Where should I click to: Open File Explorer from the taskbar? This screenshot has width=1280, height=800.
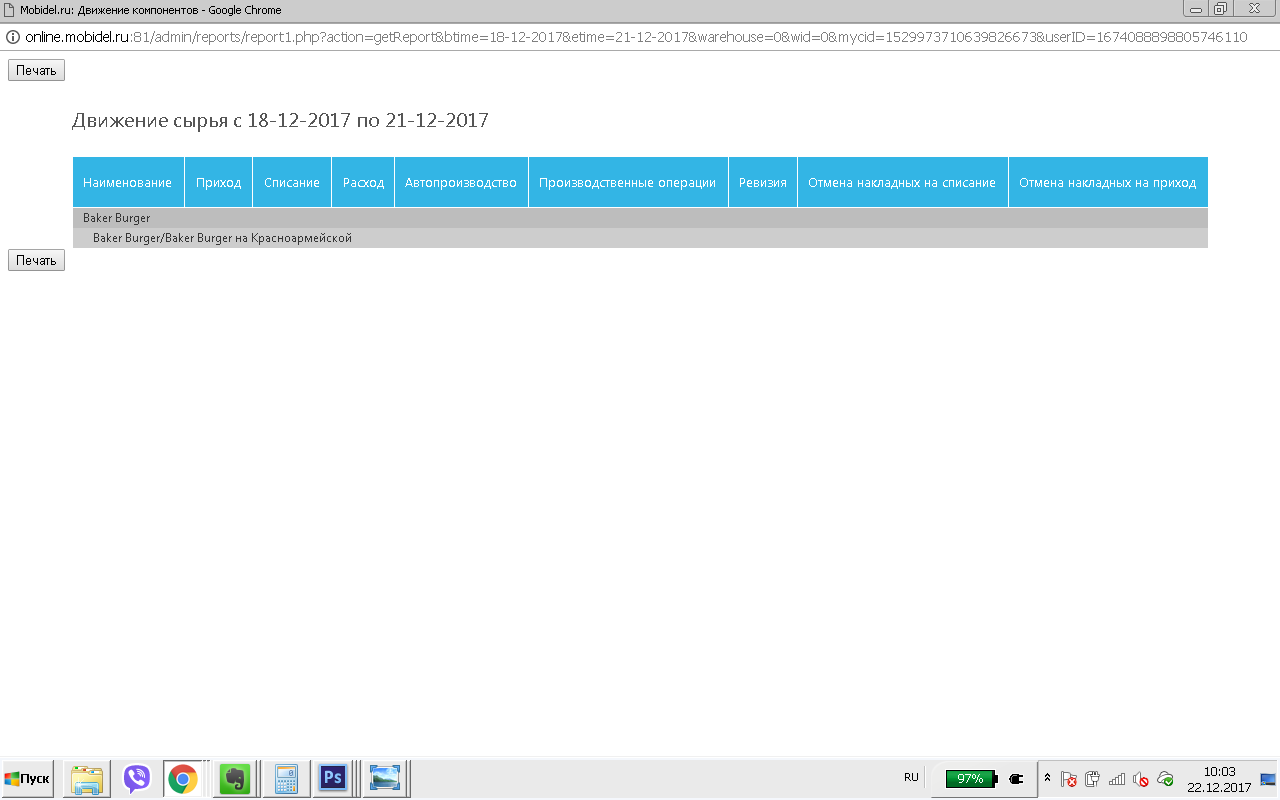[87, 778]
